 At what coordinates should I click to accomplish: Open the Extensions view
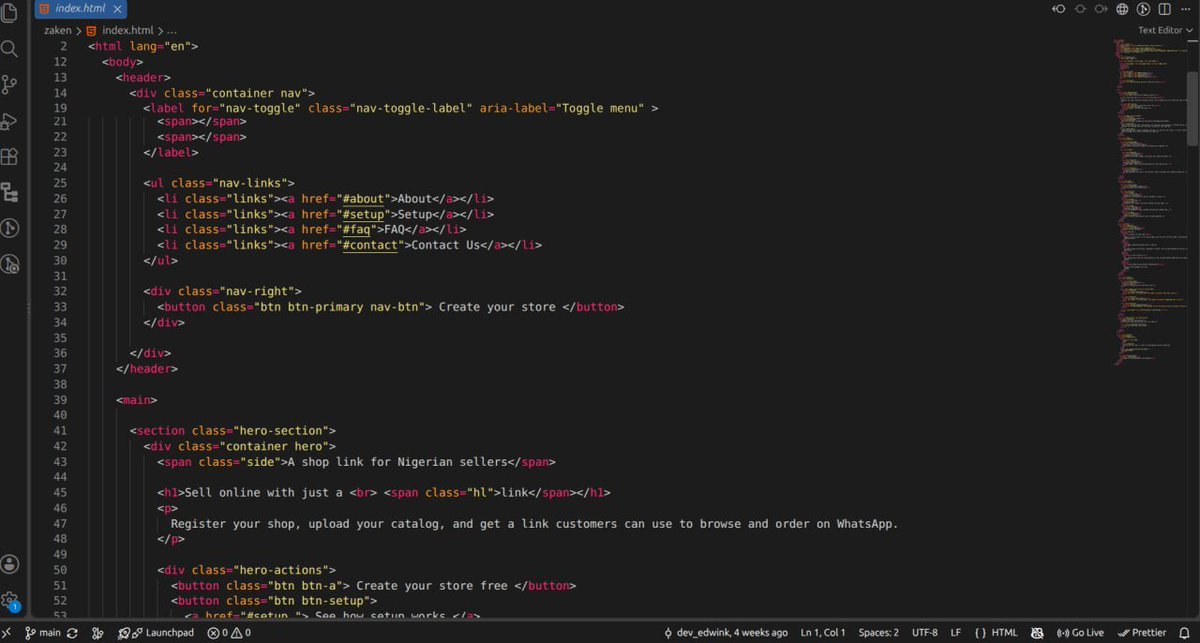pos(10,157)
